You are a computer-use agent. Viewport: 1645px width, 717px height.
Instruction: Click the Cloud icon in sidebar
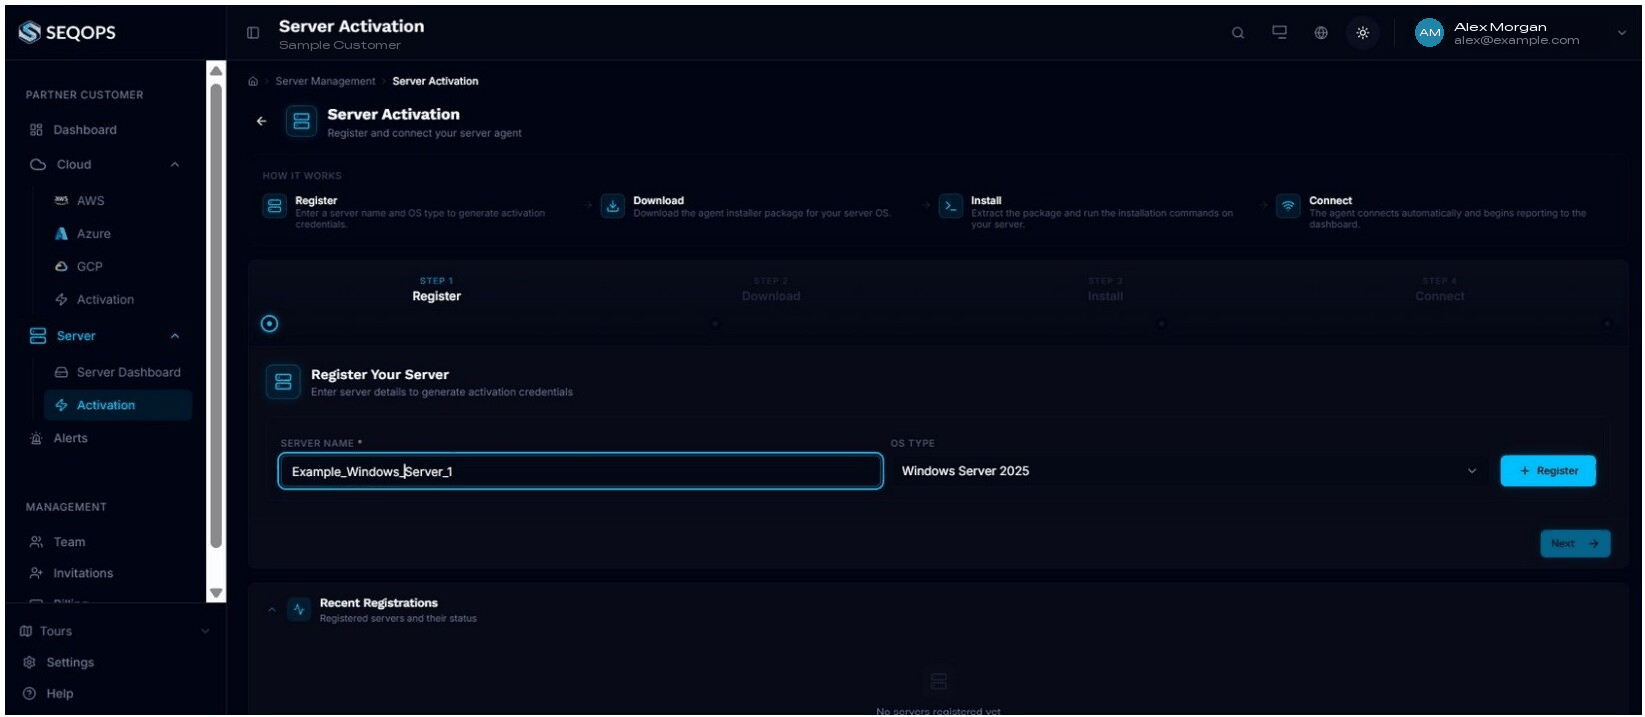point(38,165)
